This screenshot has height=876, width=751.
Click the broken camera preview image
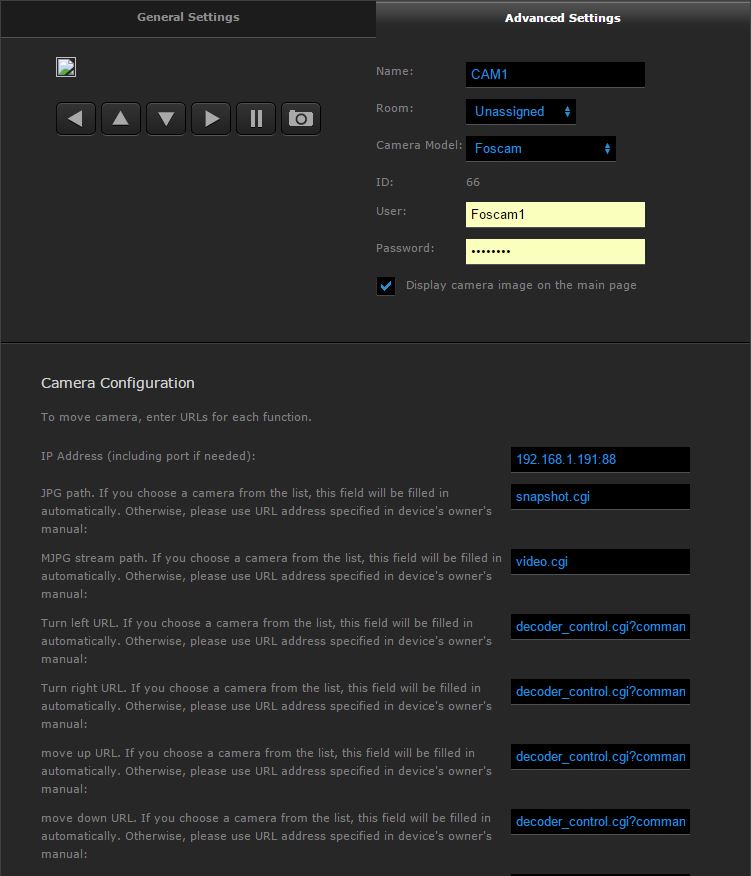(x=66, y=68)
